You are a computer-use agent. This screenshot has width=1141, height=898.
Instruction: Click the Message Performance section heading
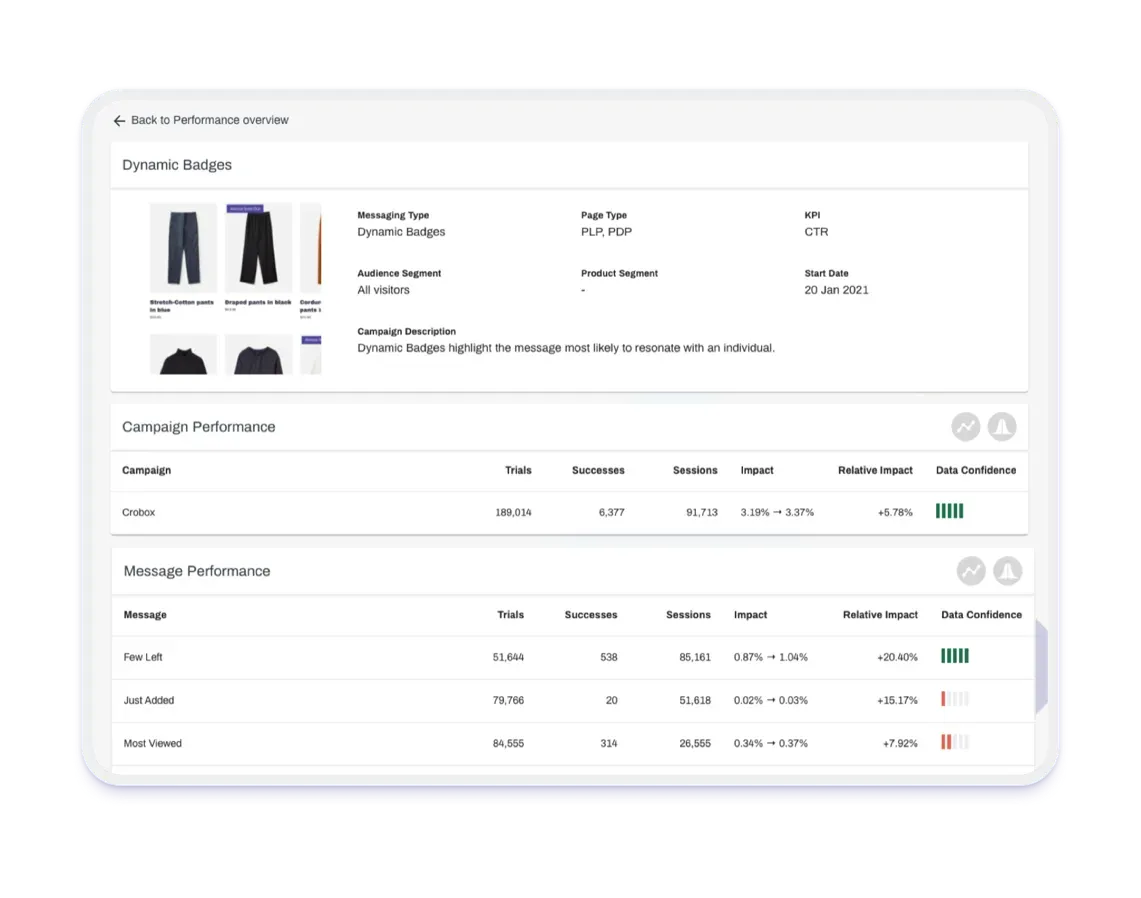196,571
